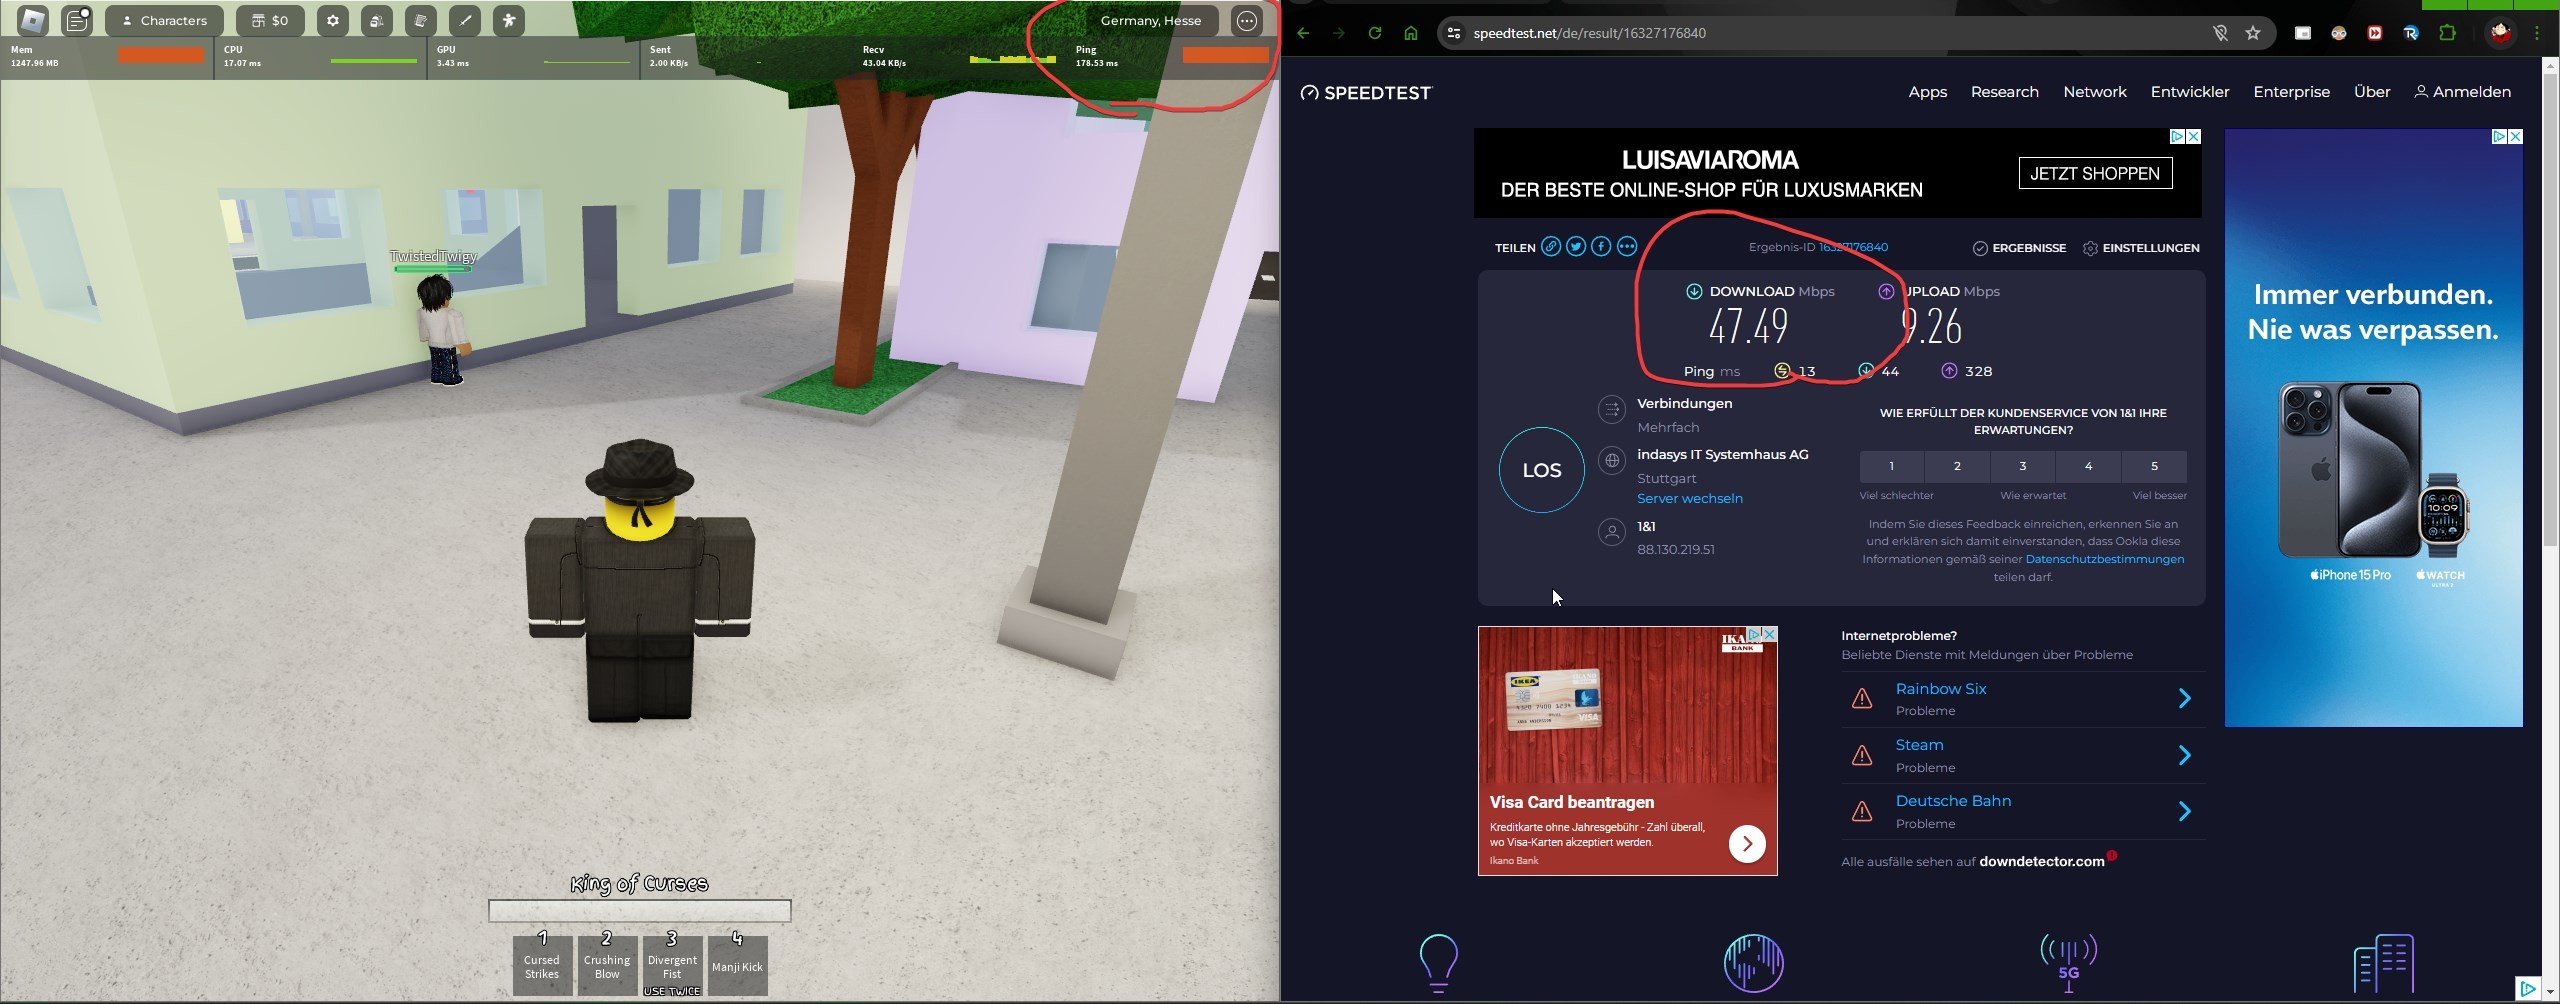Select the Manji Kick ability slot
This screenshot has height=1004, width=2560.
(737, 965)
